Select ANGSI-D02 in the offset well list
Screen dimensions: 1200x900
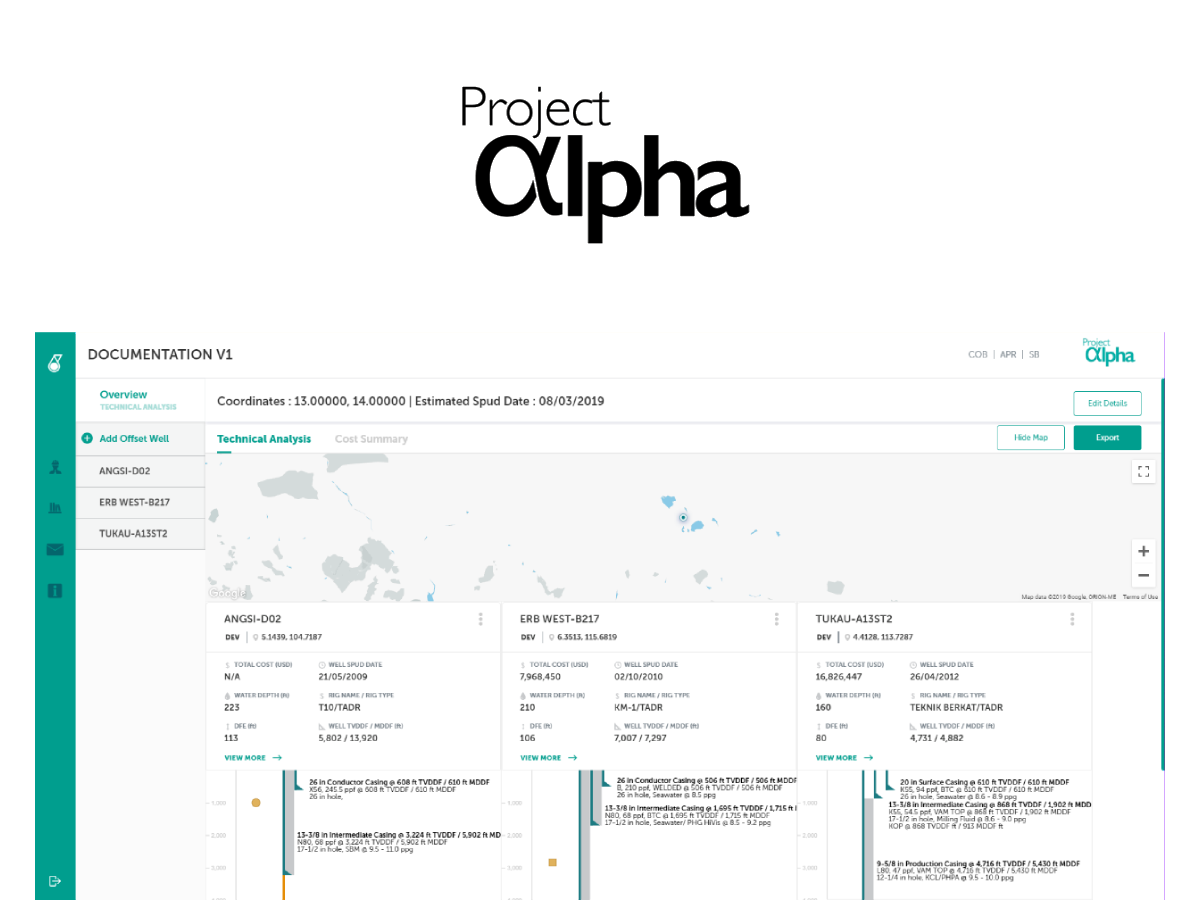coord(140,470)
